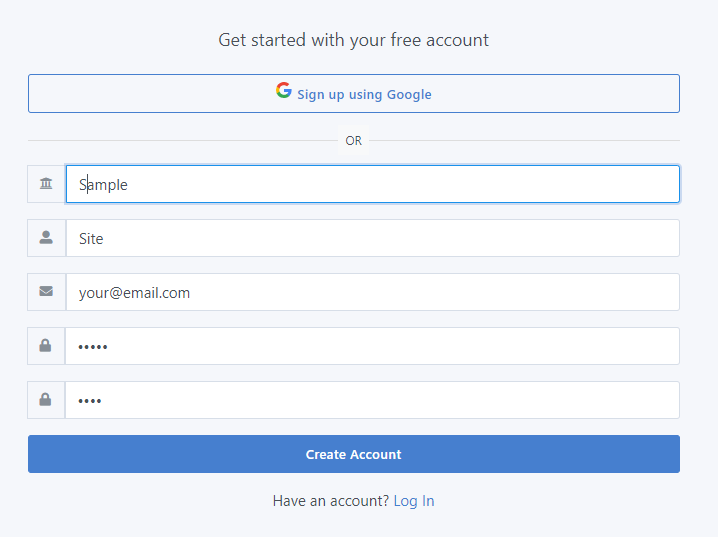Click the institution icon beside the Sample field

[46, 184]
